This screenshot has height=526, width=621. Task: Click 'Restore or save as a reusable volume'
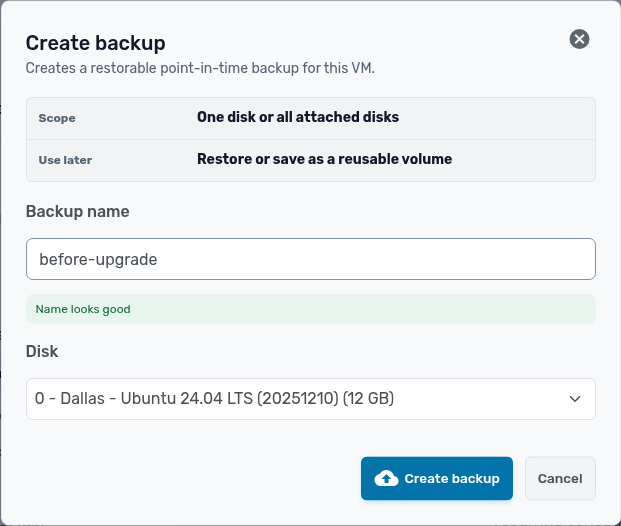324,159
